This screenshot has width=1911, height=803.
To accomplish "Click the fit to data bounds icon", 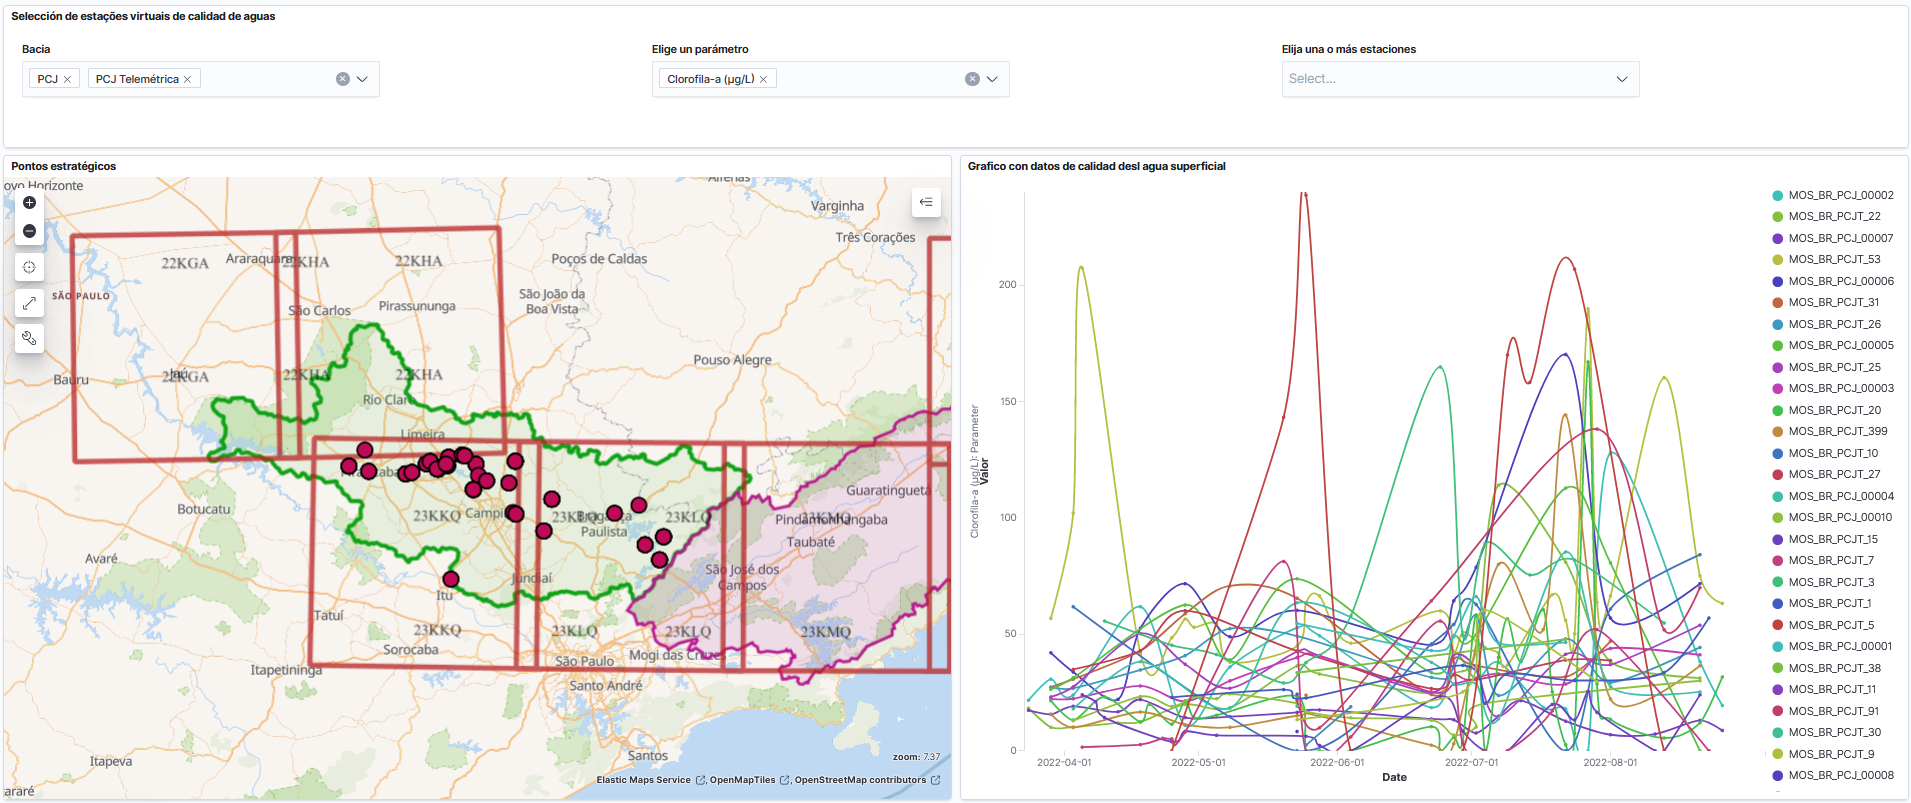I will point(29,267).
